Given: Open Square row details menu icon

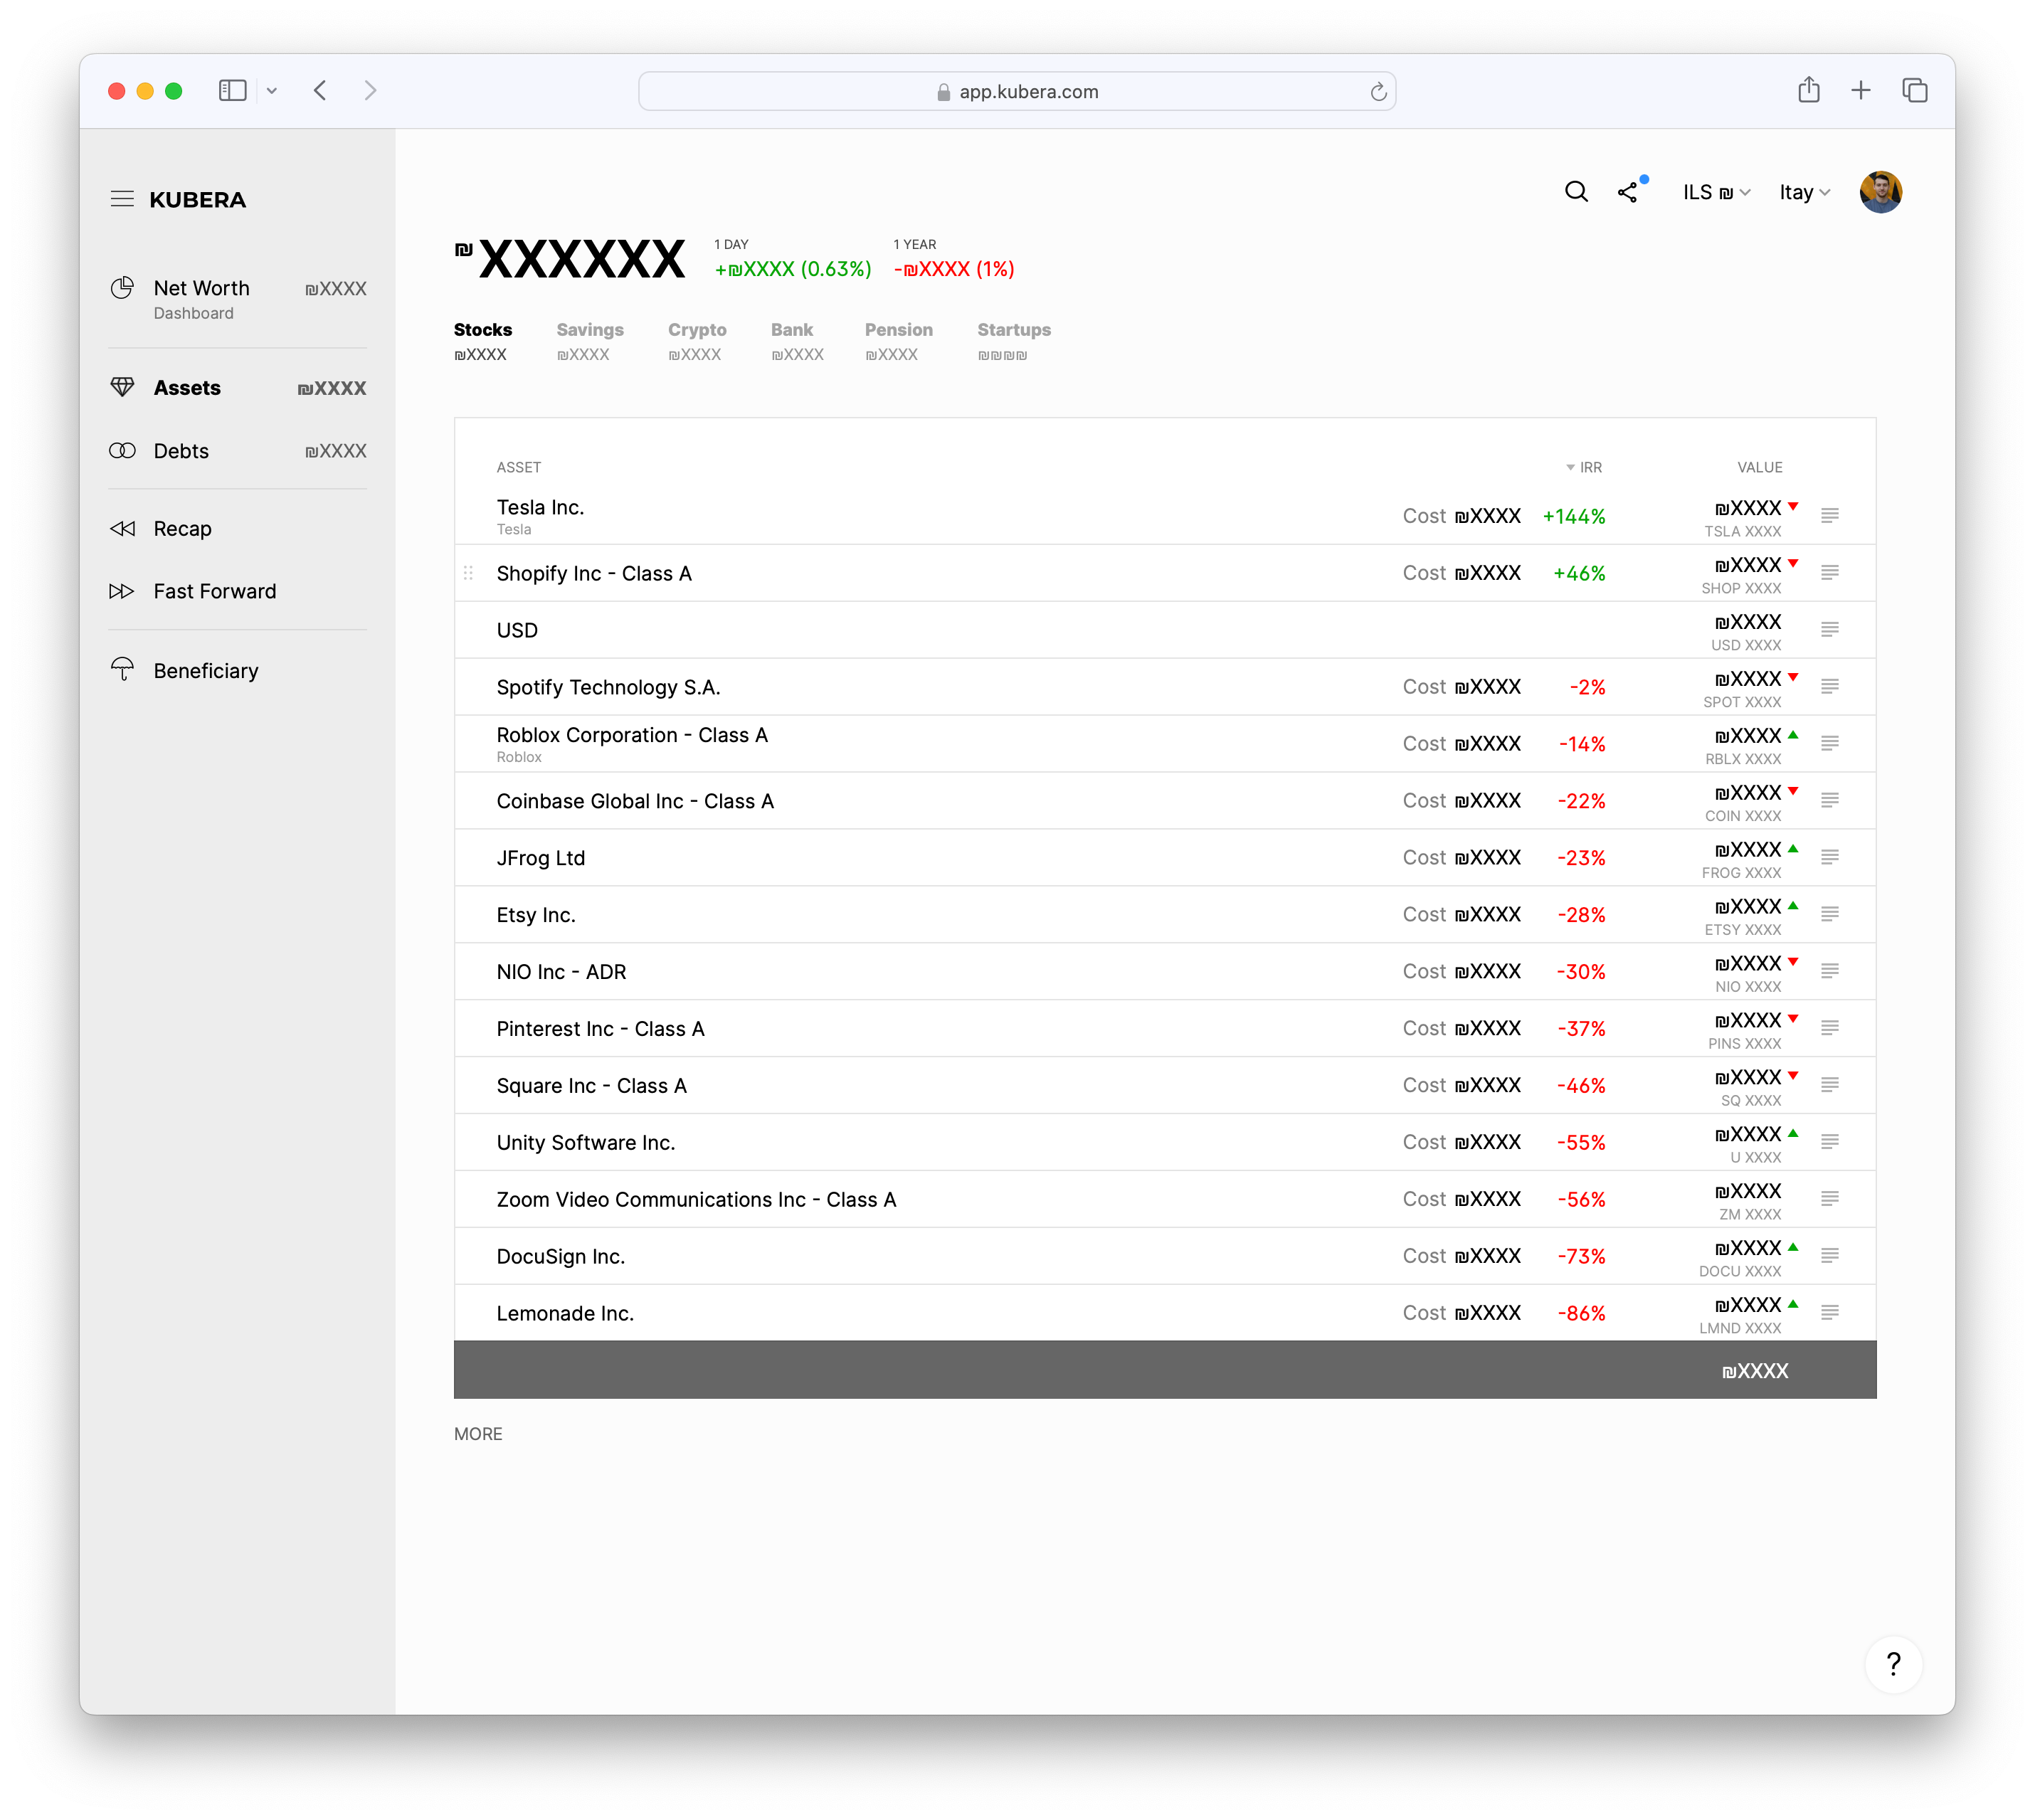Looking at the screenshot, I should 1829,1085.
